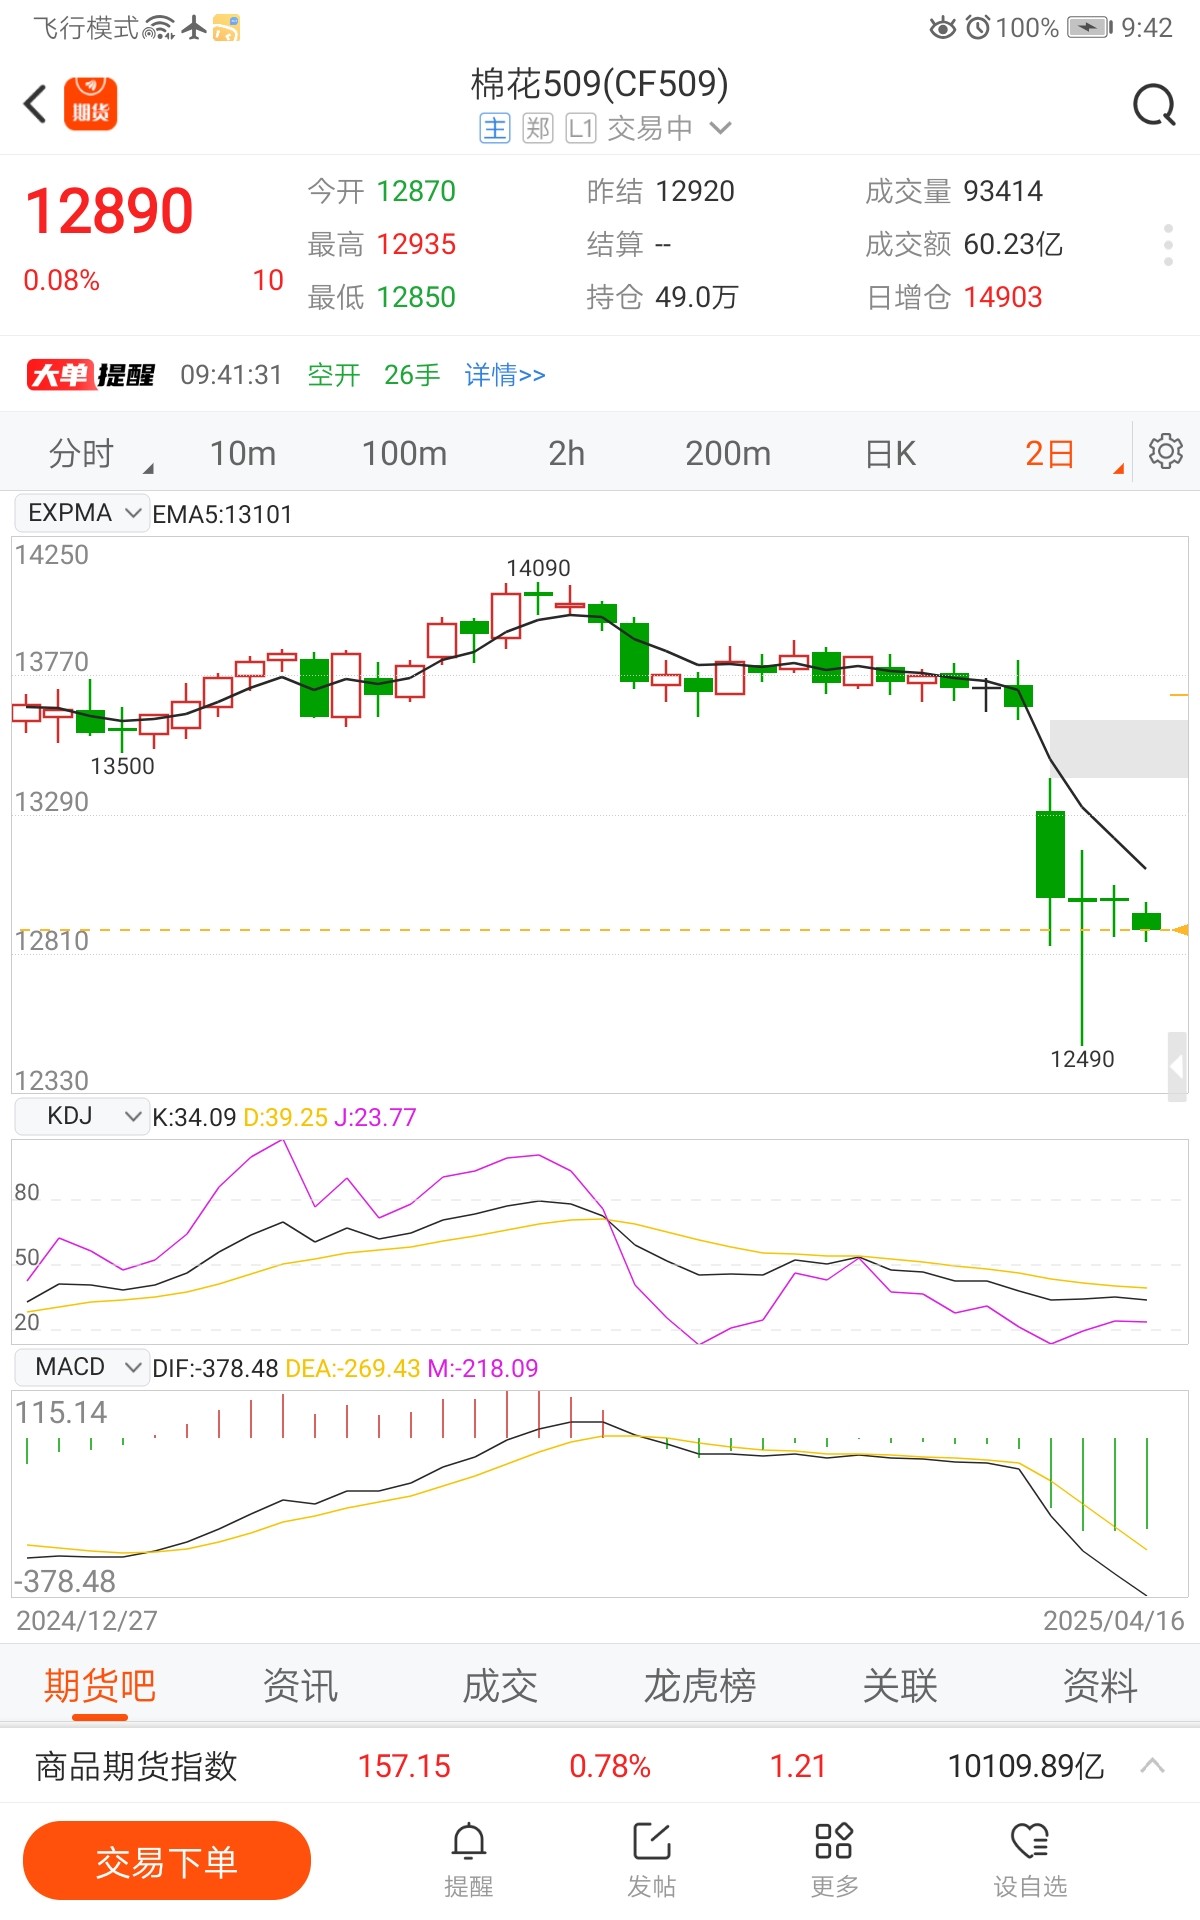Select the 日K chart period
Image resolution: width=1200 pixels, height=1920 pixels.
click(x=890, y=454)
